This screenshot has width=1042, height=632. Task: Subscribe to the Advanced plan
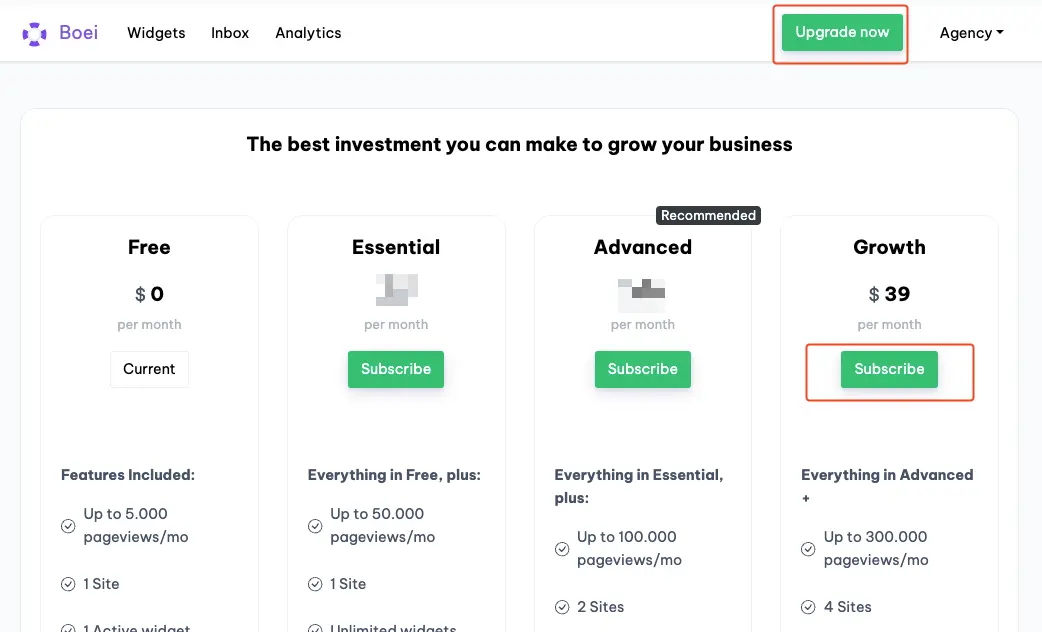[643, 369]
